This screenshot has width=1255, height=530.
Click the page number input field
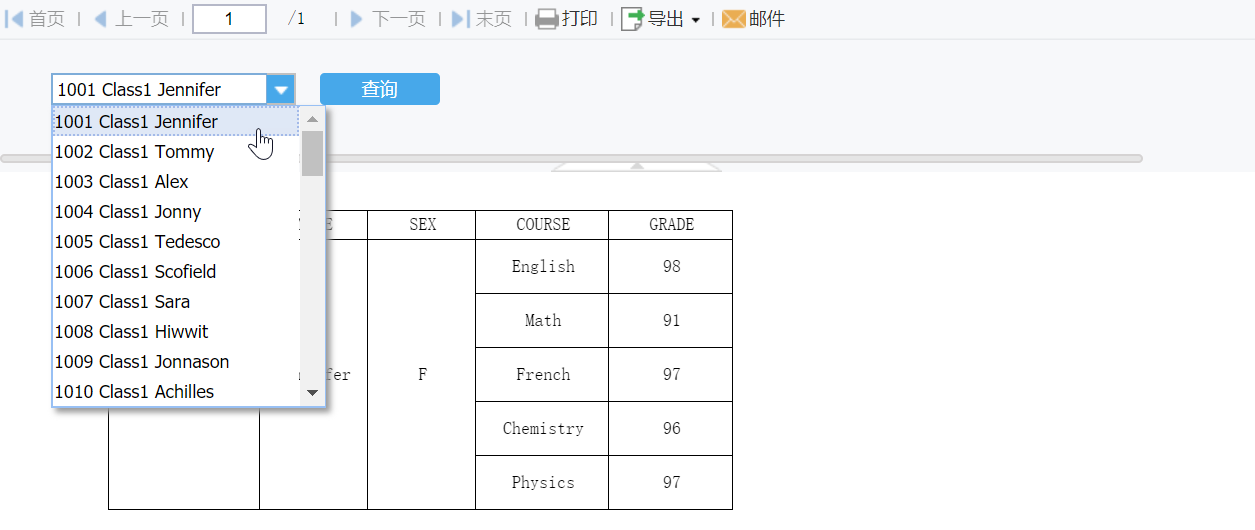point(229,19)
